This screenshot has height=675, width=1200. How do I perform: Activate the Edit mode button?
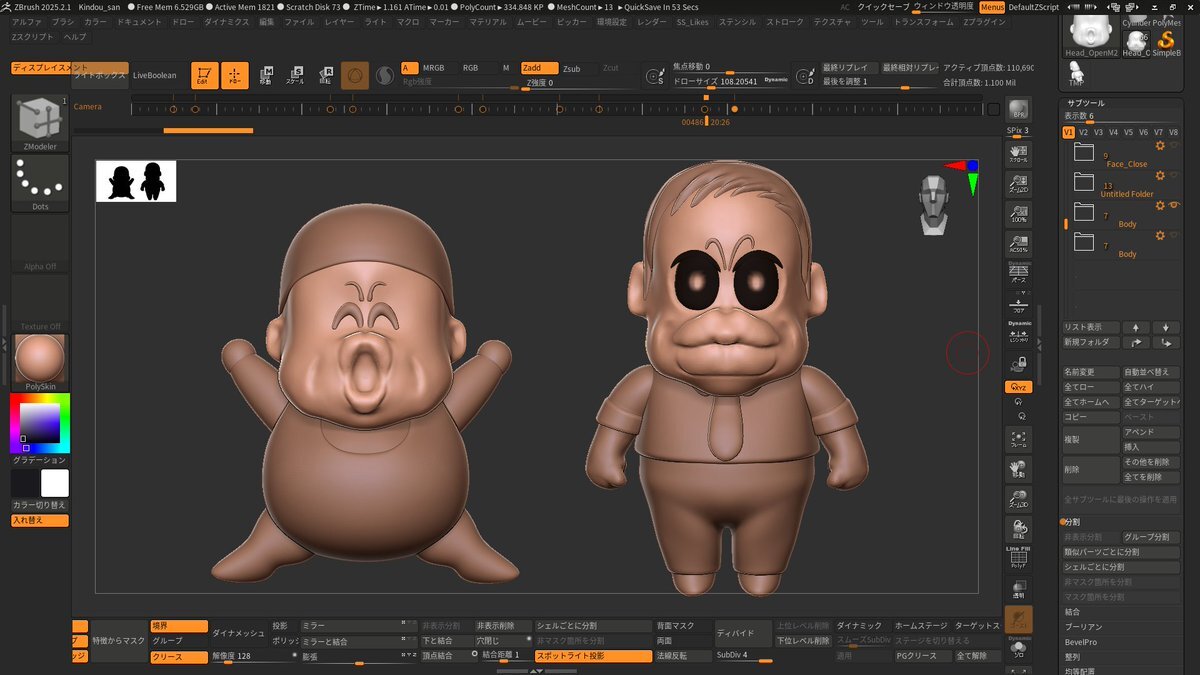click(205, 75)
